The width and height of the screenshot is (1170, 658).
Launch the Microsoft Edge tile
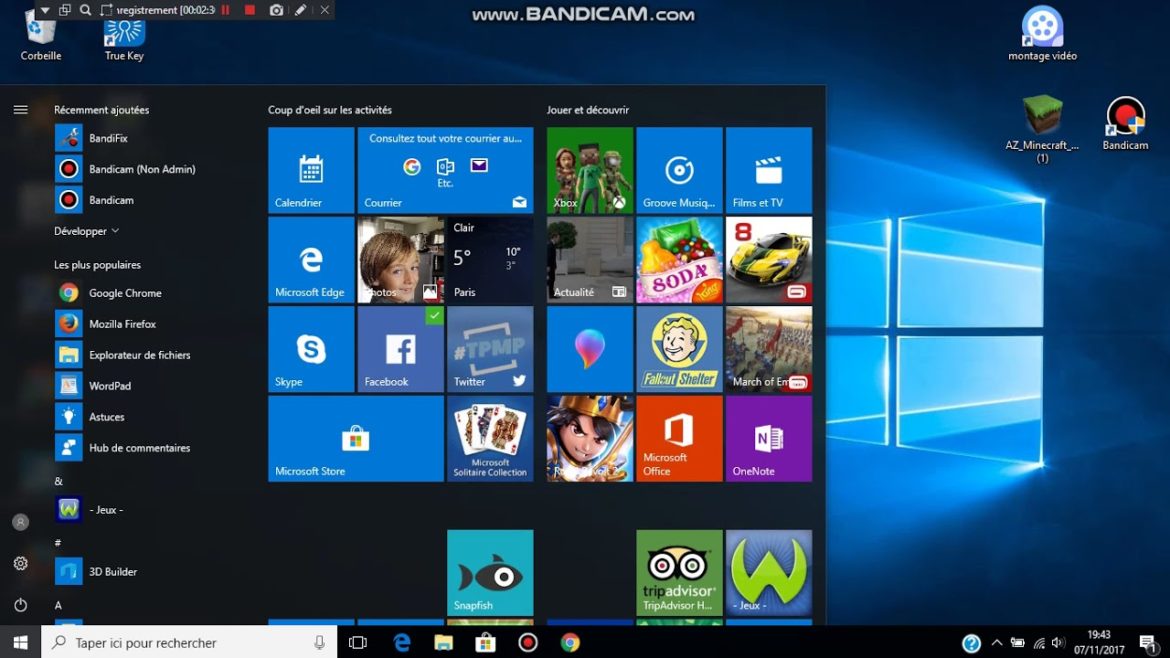point(311,259)
